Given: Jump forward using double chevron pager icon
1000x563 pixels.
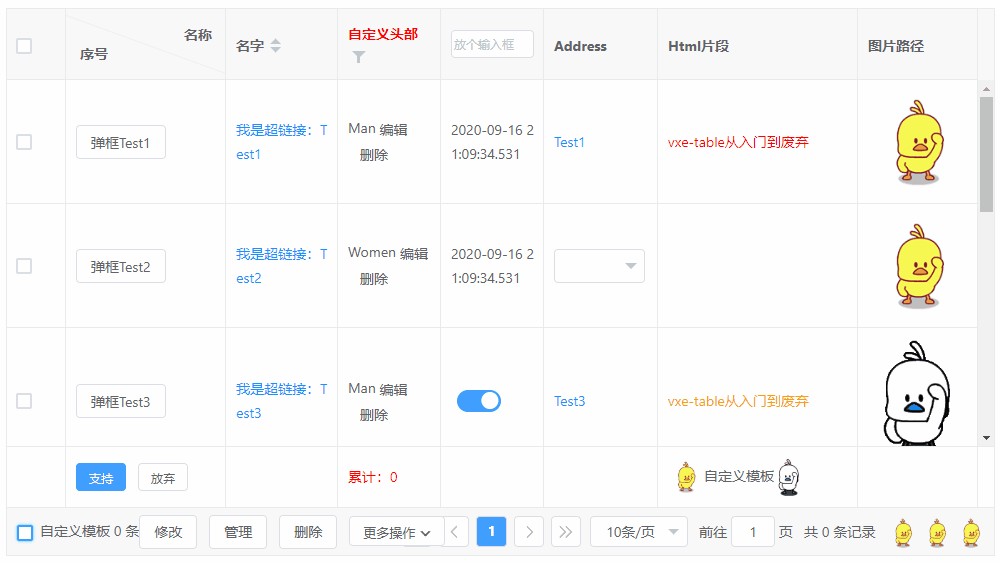Looking at the screenshot, I should 565,532.
